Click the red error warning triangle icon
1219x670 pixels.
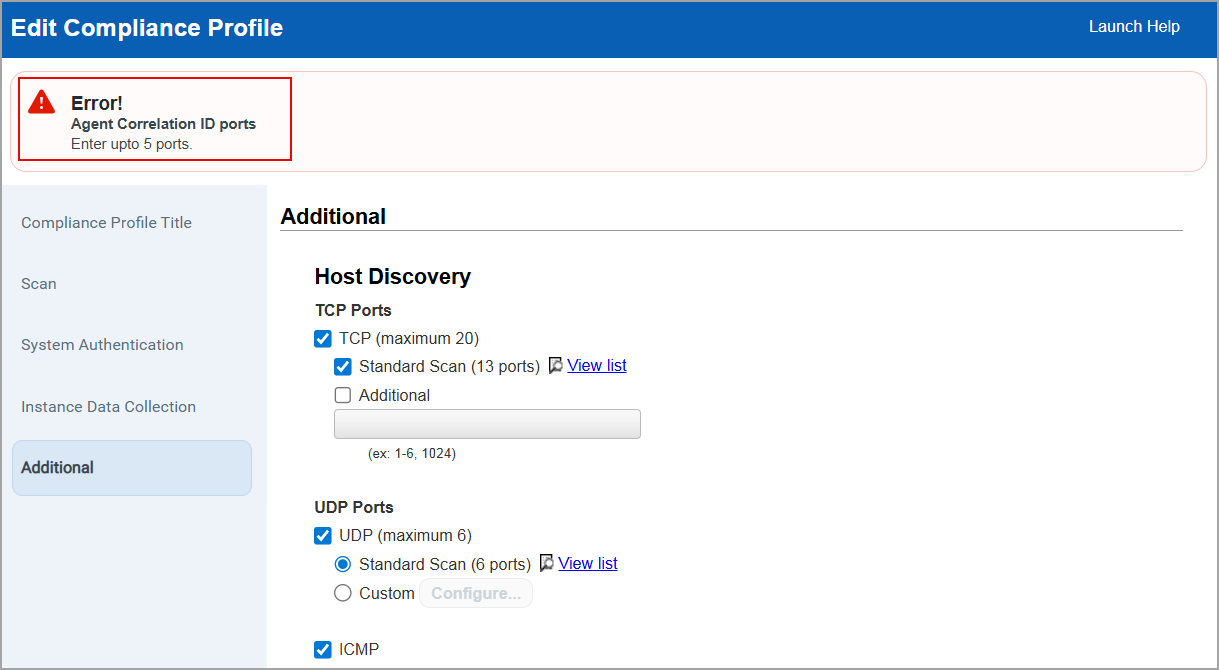pyautogui.click(x=41, y=101)
